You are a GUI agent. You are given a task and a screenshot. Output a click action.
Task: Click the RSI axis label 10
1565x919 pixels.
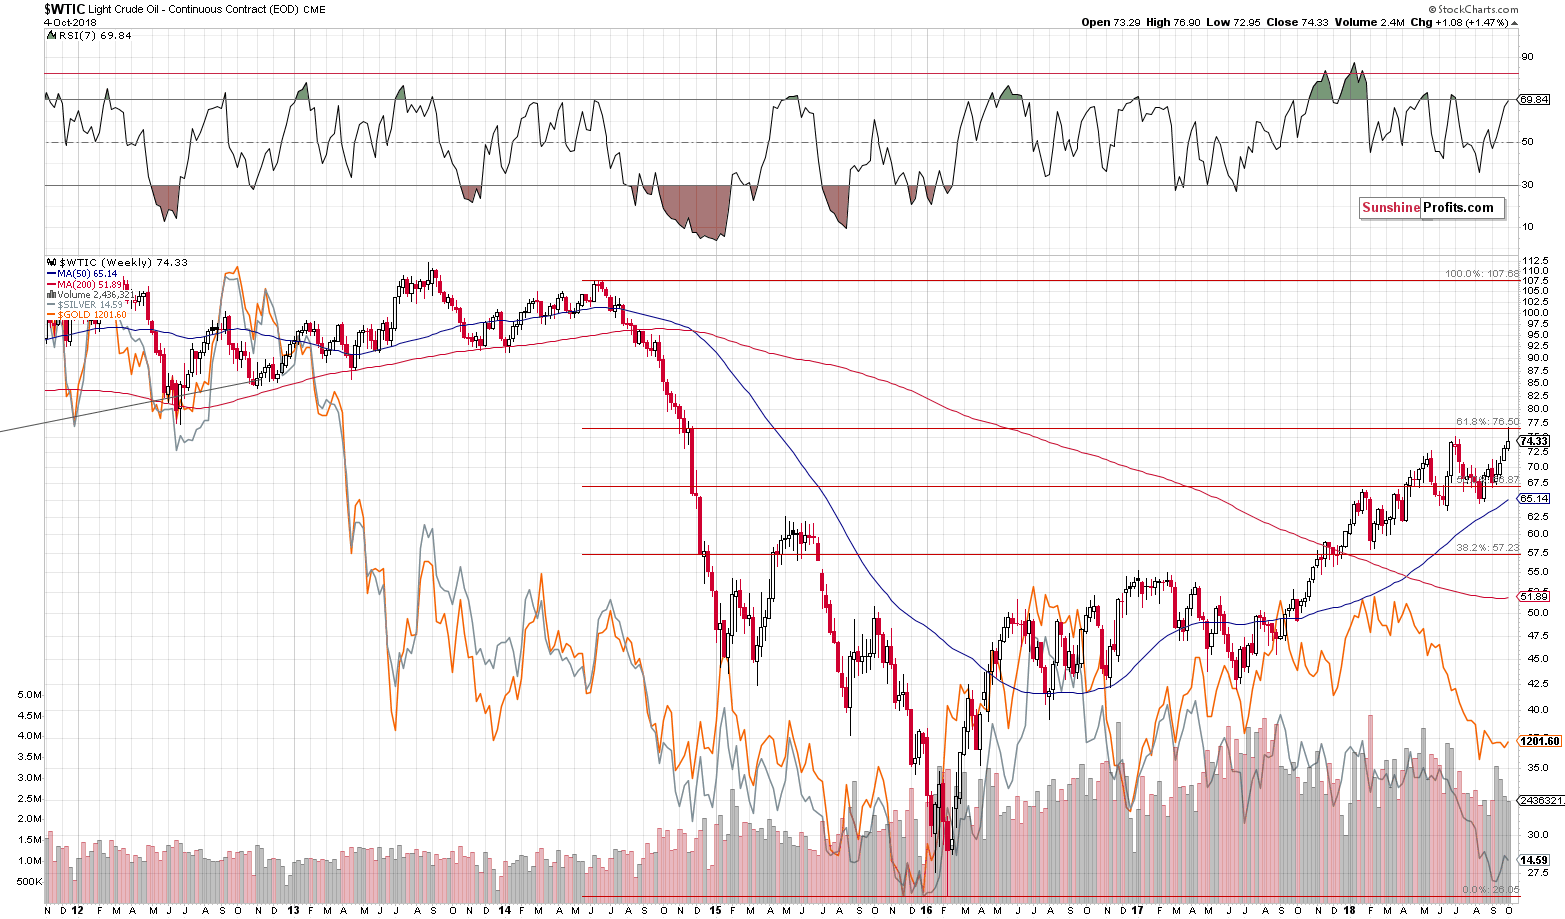(1527, 227)
